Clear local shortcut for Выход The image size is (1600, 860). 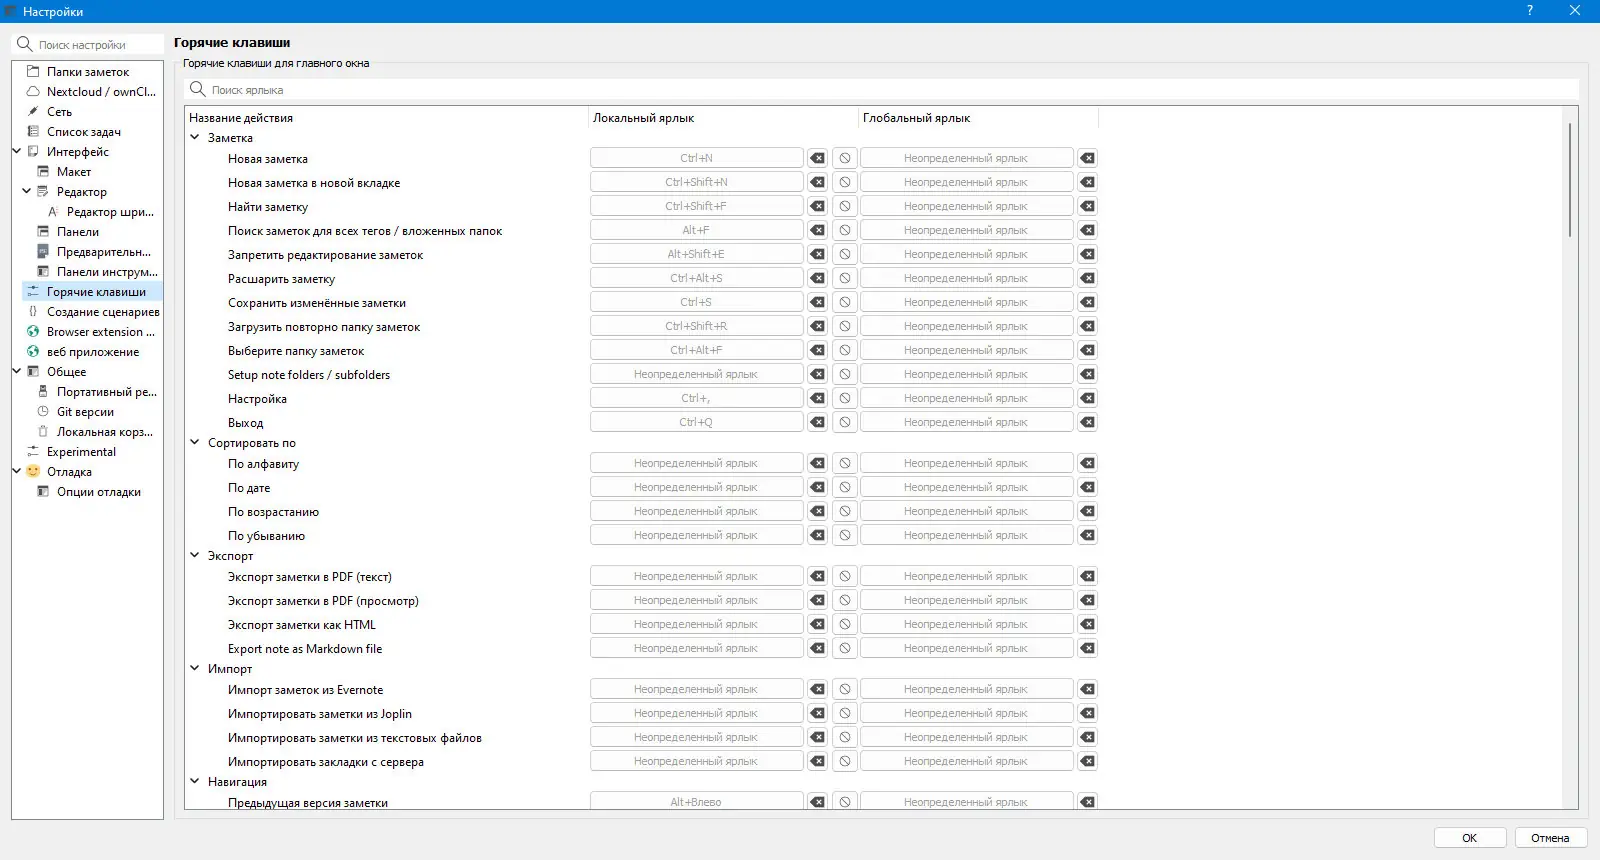point(817,422)
